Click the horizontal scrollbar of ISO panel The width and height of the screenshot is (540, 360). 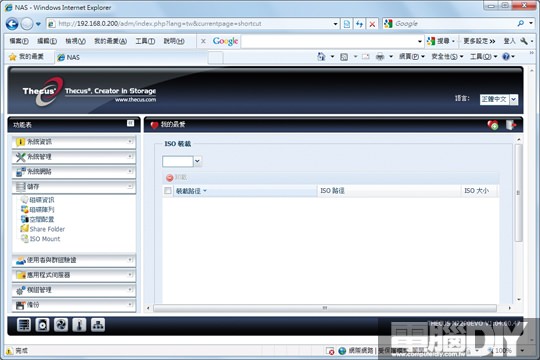325,308
